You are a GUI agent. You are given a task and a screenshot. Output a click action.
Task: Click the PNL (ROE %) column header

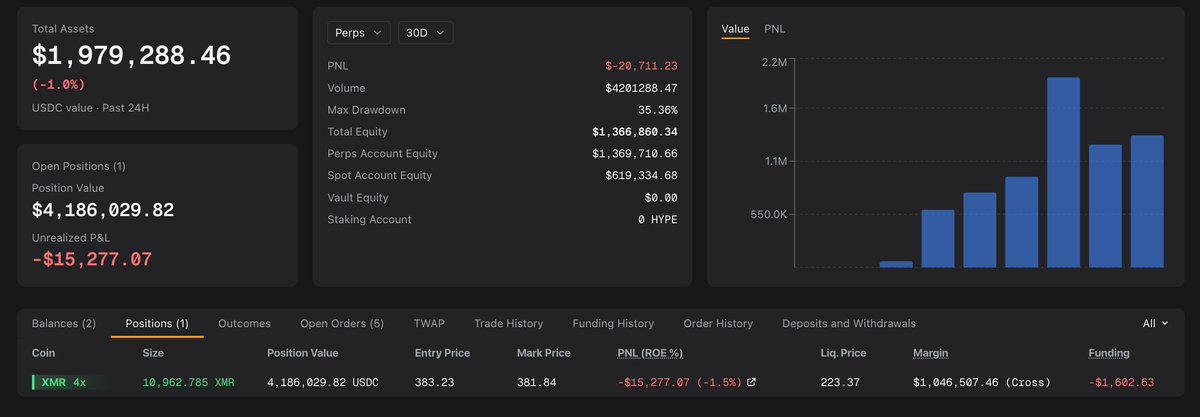click(x=650, y=353)
